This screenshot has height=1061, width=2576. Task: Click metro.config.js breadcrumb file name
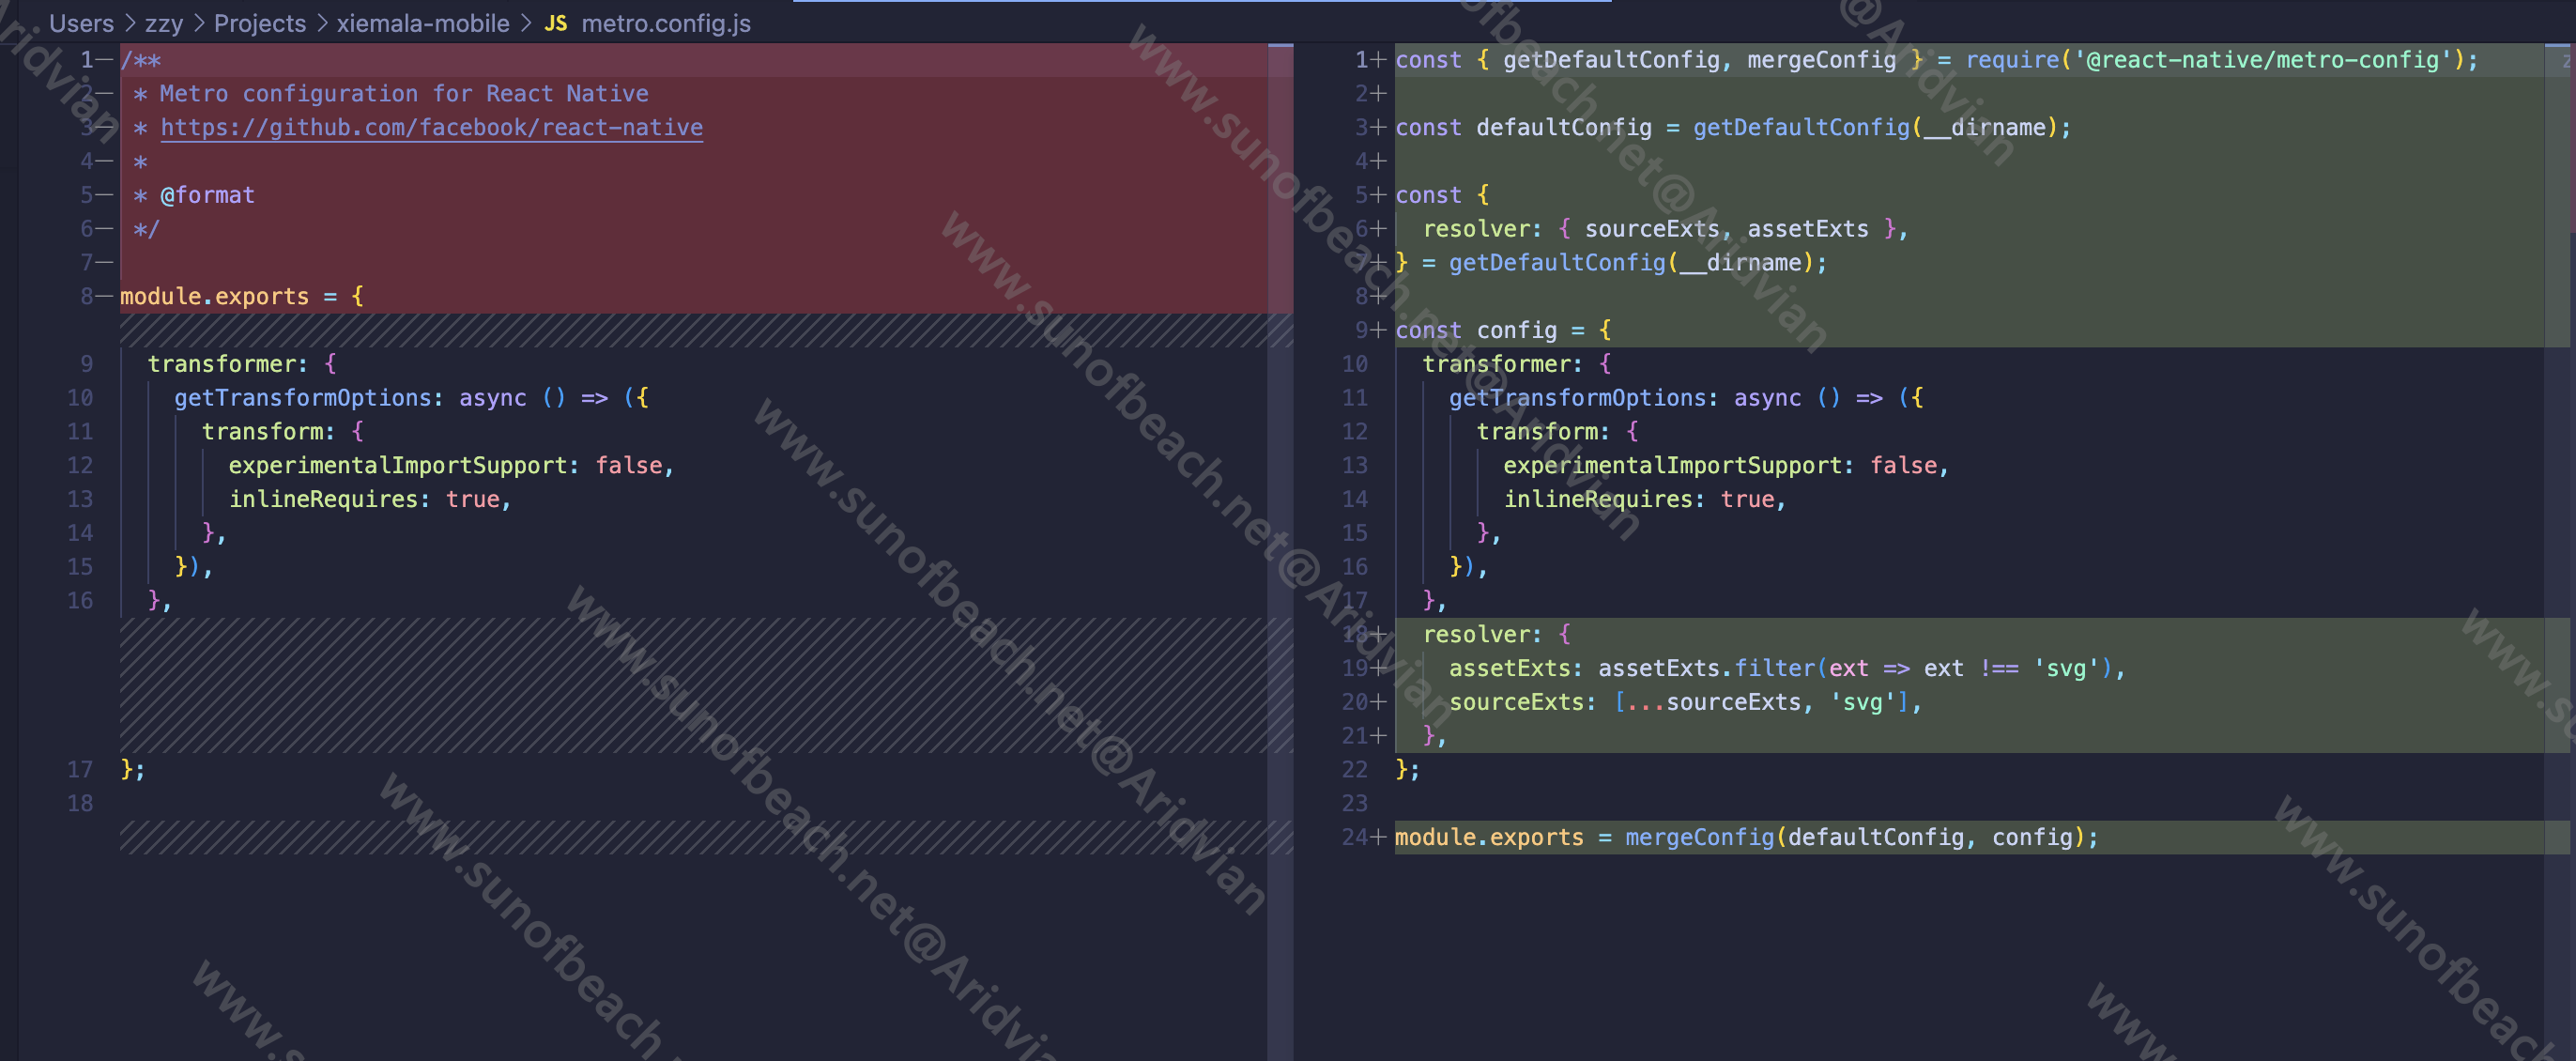point(666,23)
